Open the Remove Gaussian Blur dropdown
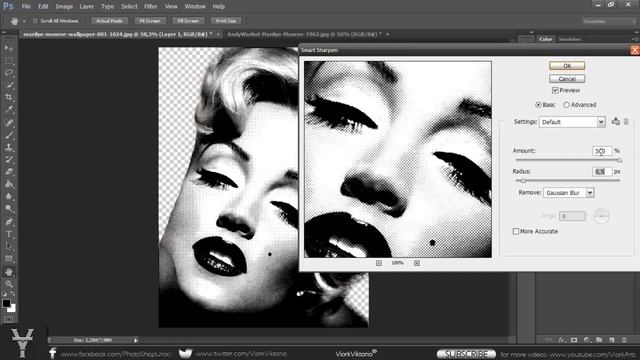The height and width of the screenshot is (360, 640). [x=569, y=193]
